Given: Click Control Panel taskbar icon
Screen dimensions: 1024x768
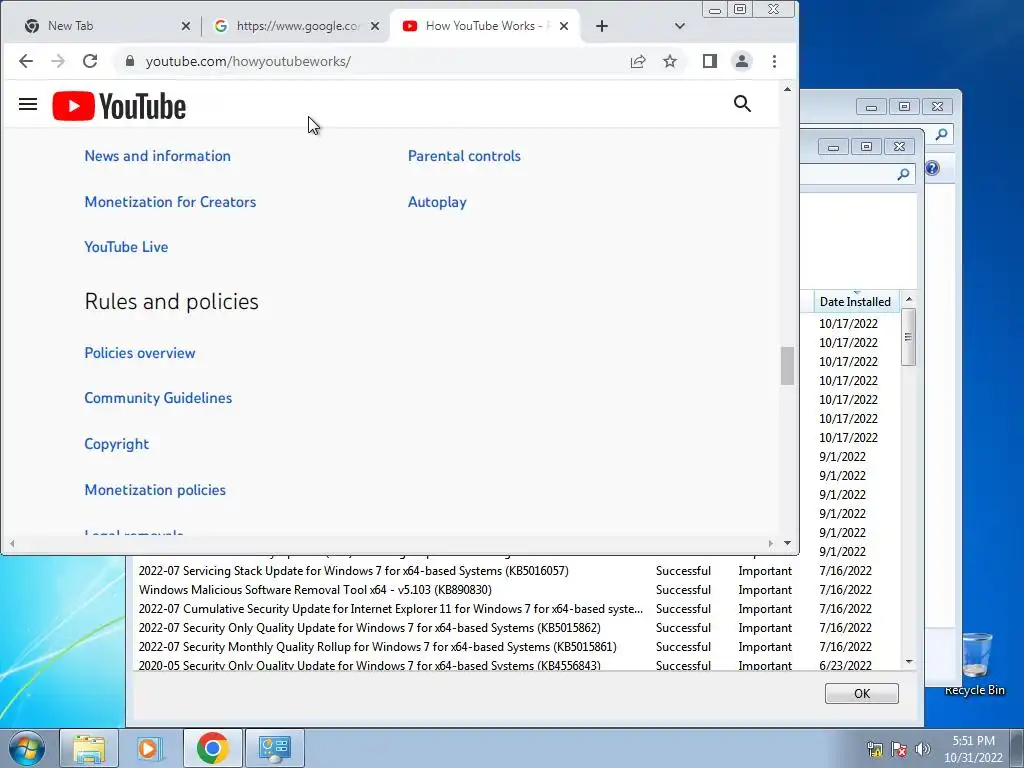Looking at the screenshot, I should (274, 748).
